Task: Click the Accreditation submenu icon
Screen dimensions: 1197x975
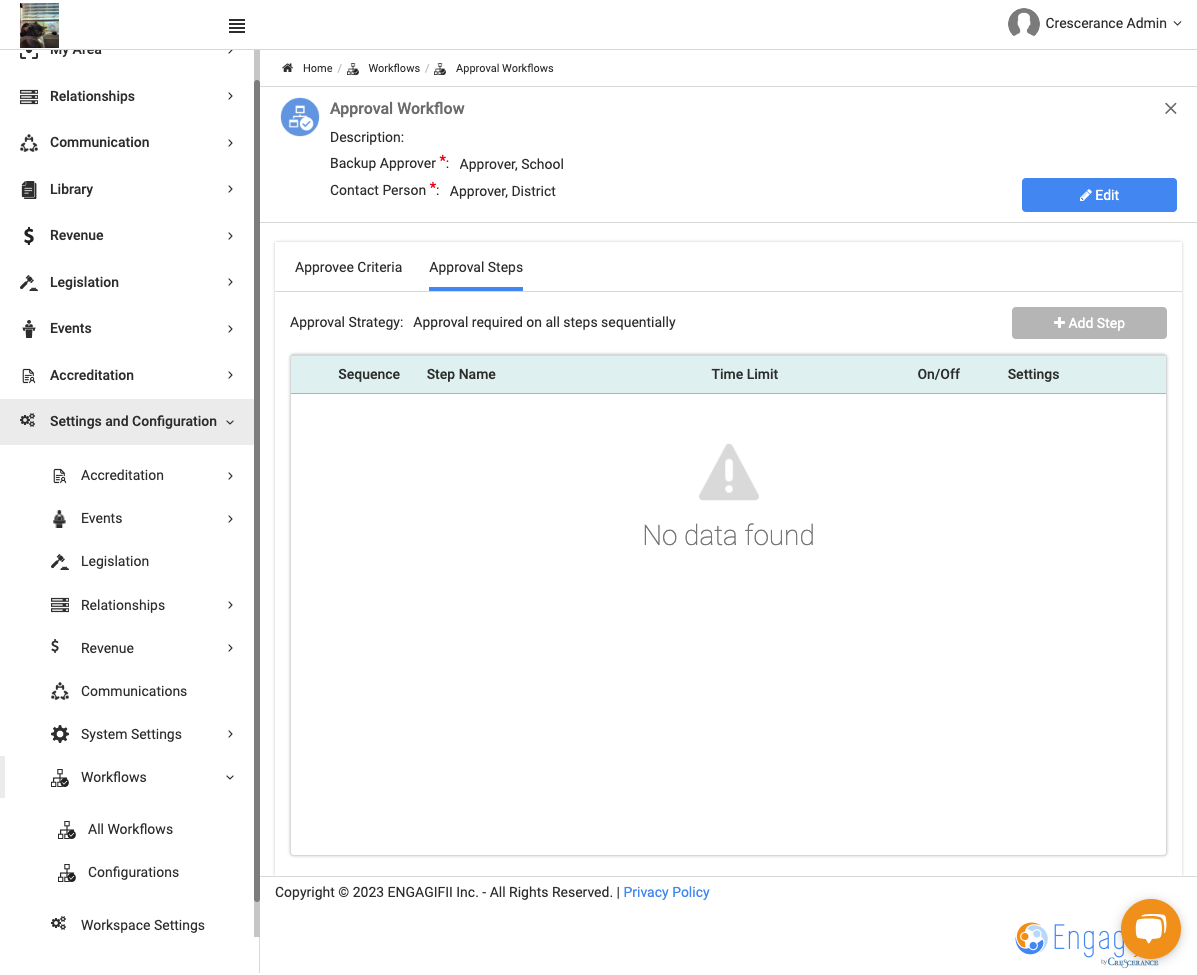Action: [x=60, y=476]
